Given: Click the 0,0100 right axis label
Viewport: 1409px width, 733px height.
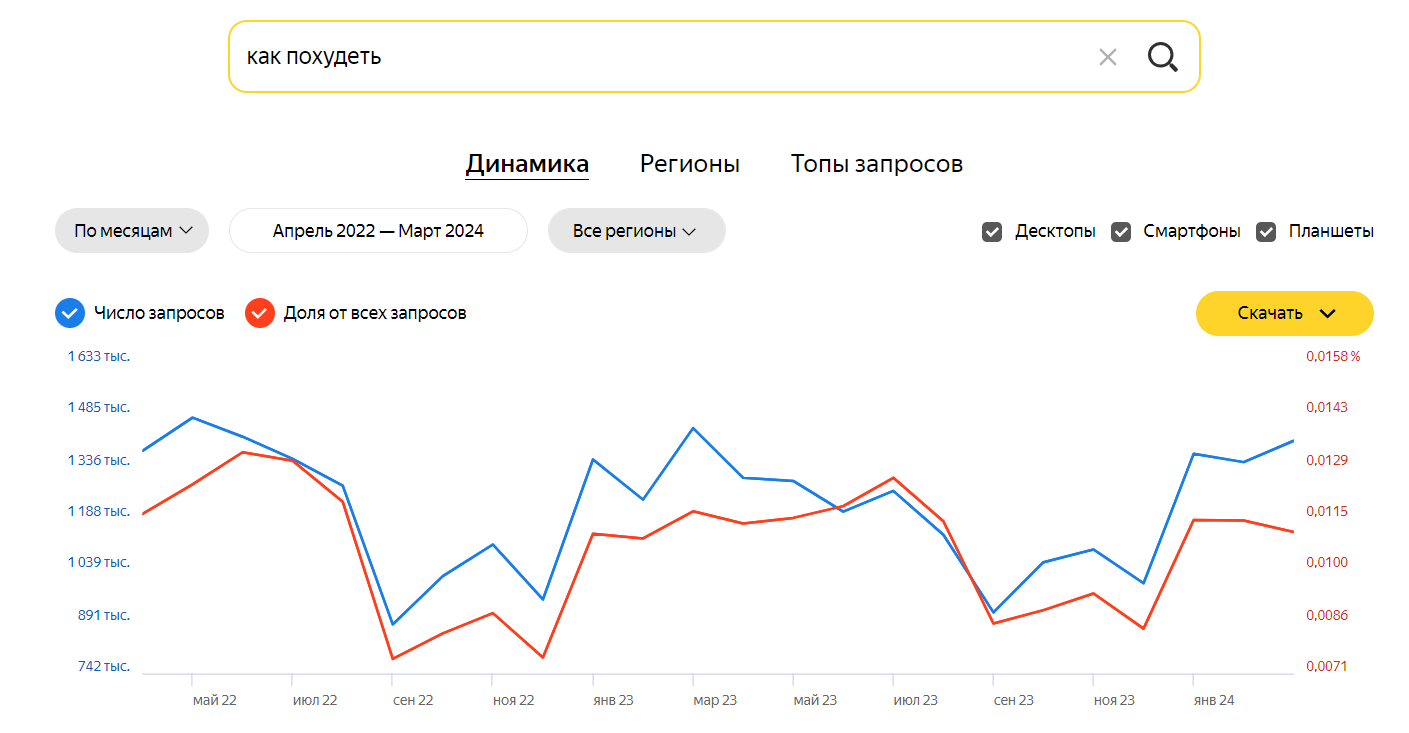Looking at the screenshot, I should 1327,562.
